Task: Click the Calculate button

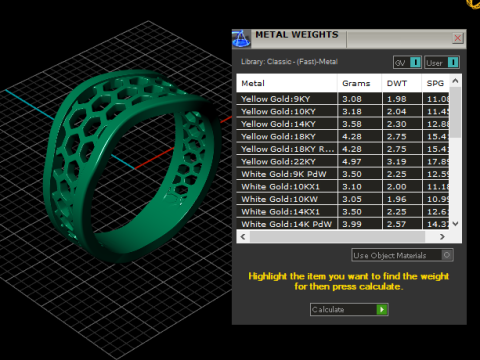Action: (x=349, y=309)
